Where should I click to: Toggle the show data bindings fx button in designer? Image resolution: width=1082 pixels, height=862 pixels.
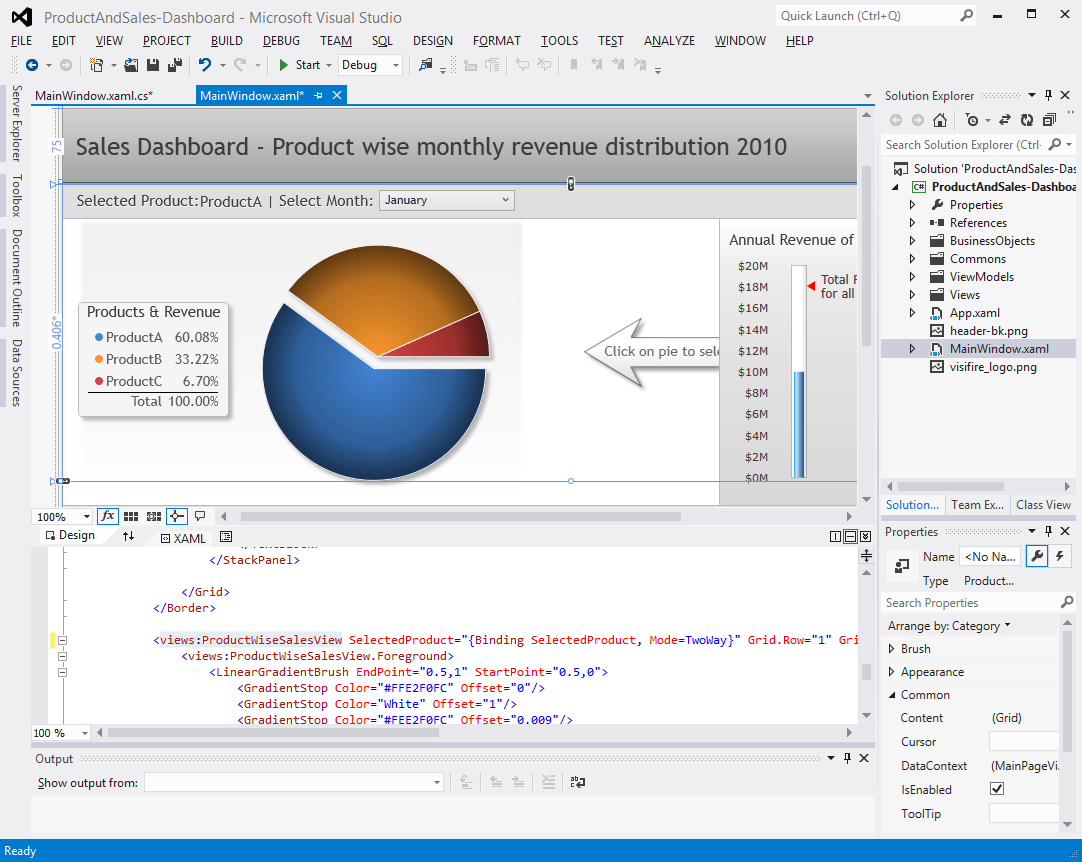pyautogui.click(x=107, y=516)
